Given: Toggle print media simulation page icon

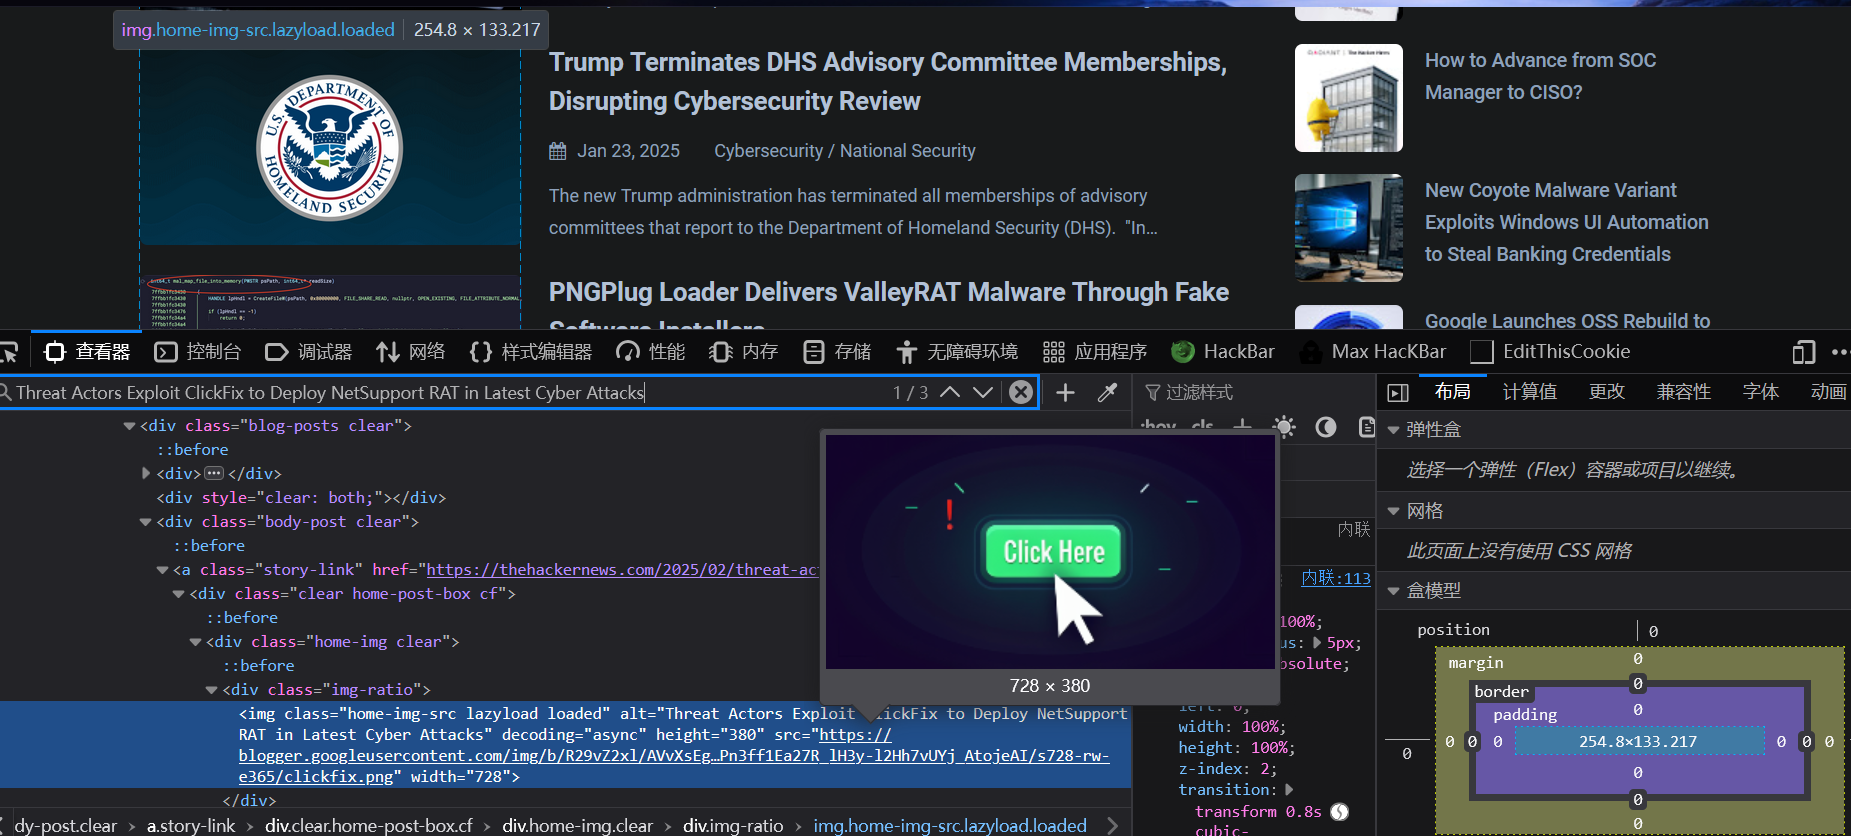Looking at the screenshot, I should 1366,427.
